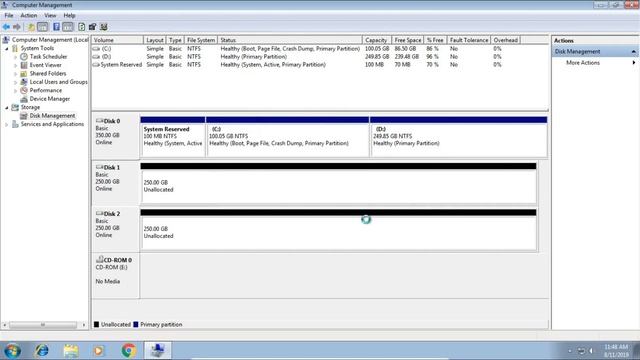Viewport: 640px width, 360px height.
Task: Select the (C:) volume row in list
Action: point(306,49)
